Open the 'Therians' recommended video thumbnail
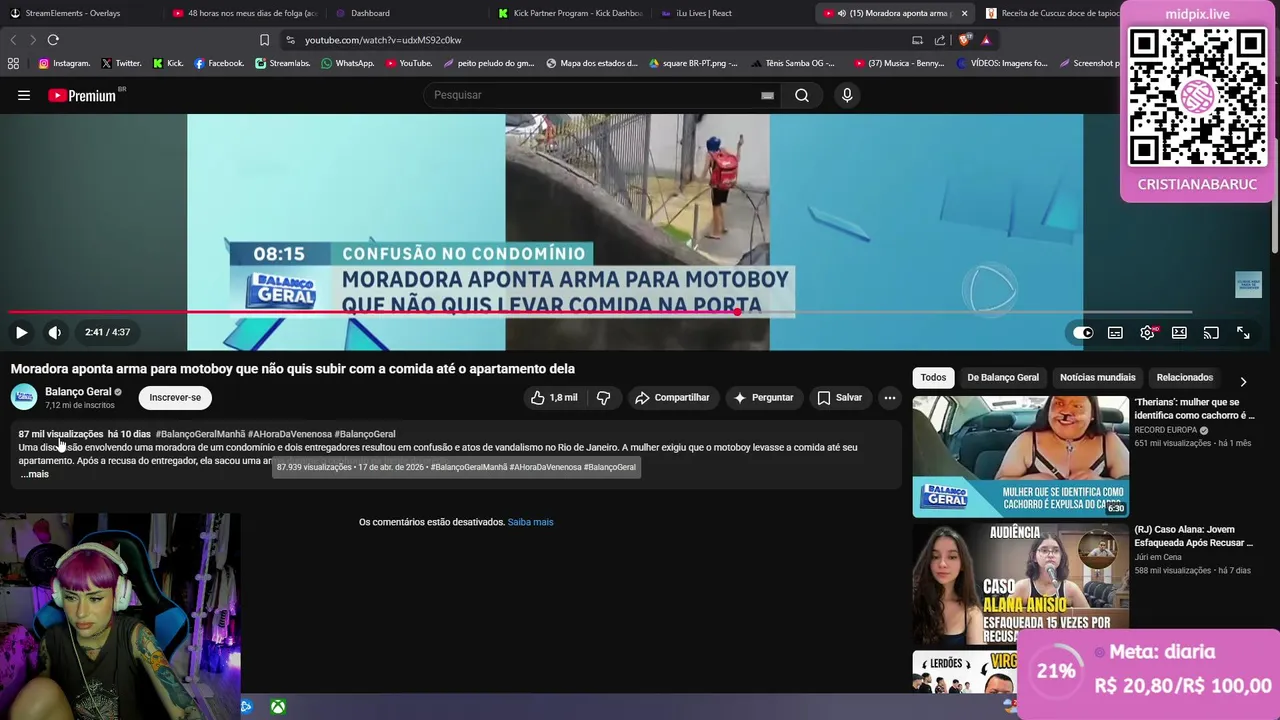Screen dimensions: 1280x720 click(x=1020, y=457)
